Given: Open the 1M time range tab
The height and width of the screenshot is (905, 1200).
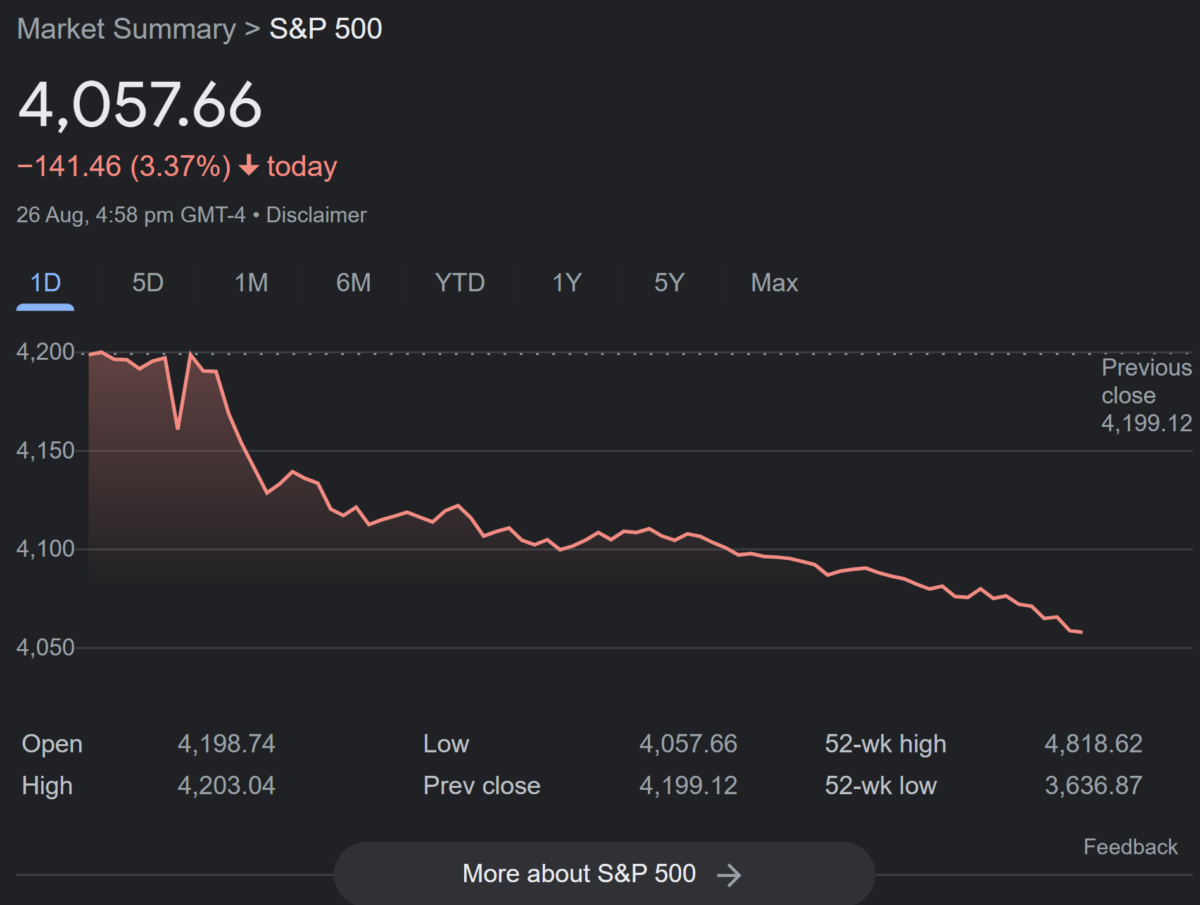Looking at the screenshot, I should point(251,283).
